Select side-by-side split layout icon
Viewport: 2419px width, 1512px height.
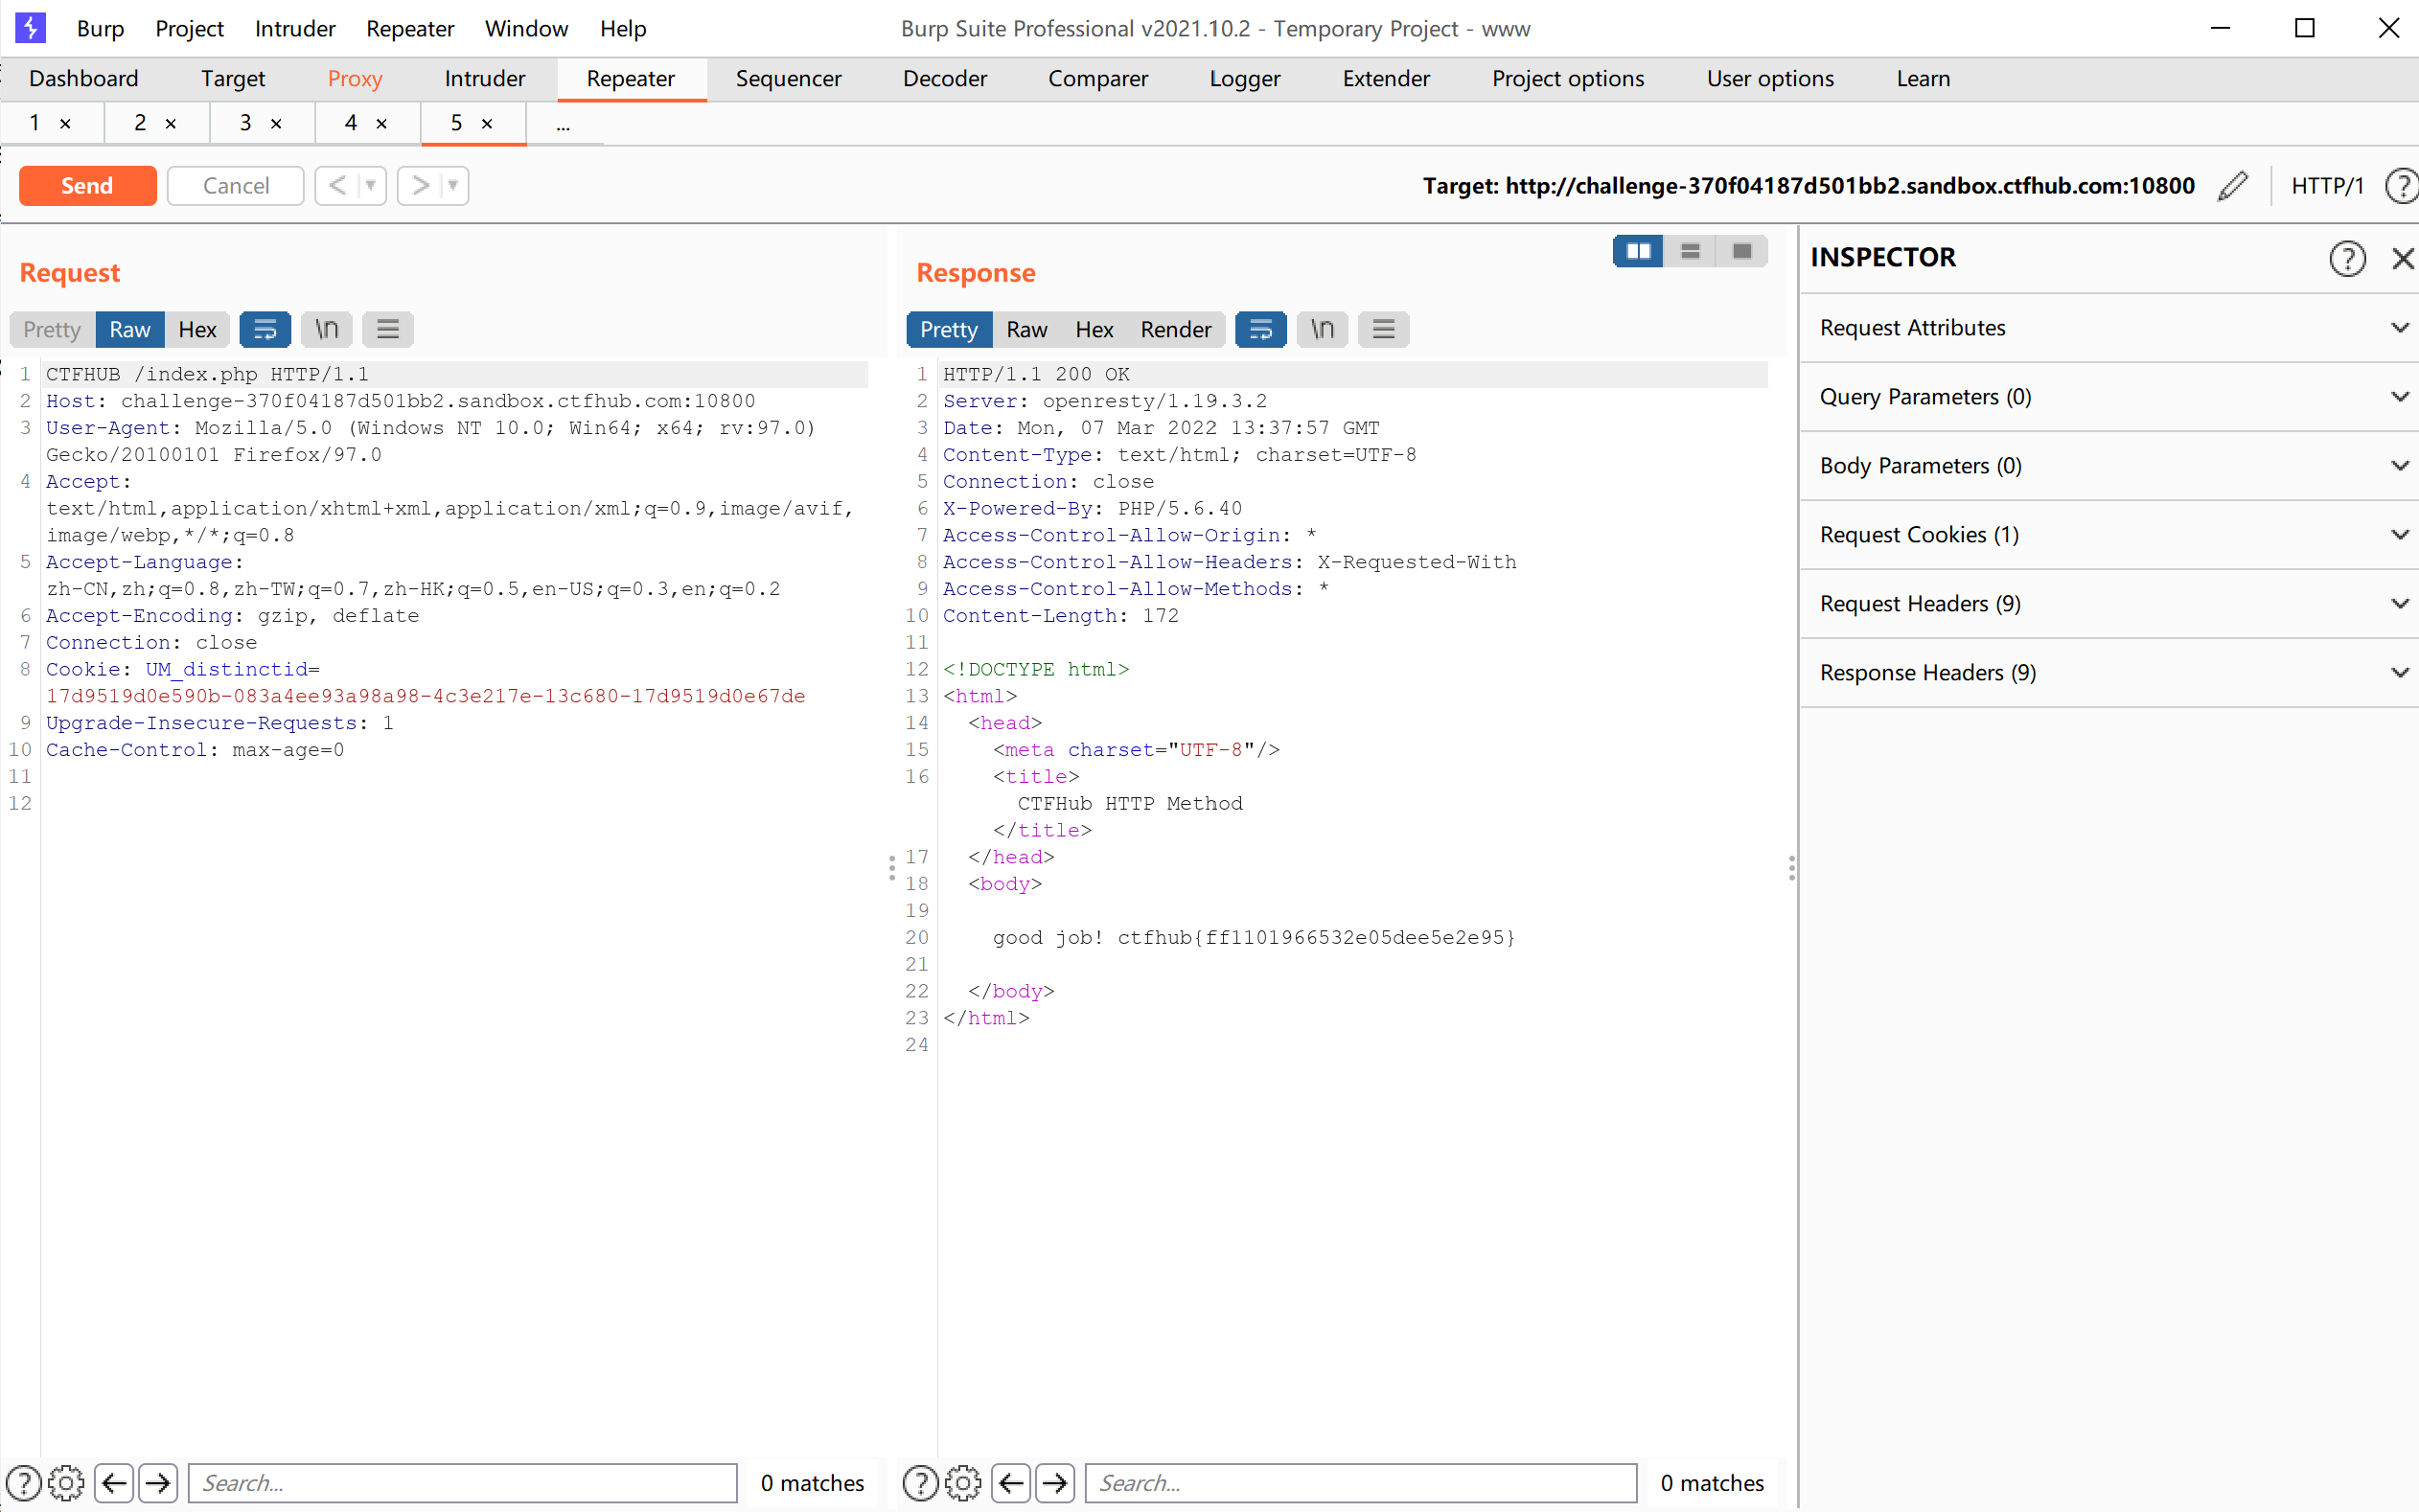pos(1639,251)
